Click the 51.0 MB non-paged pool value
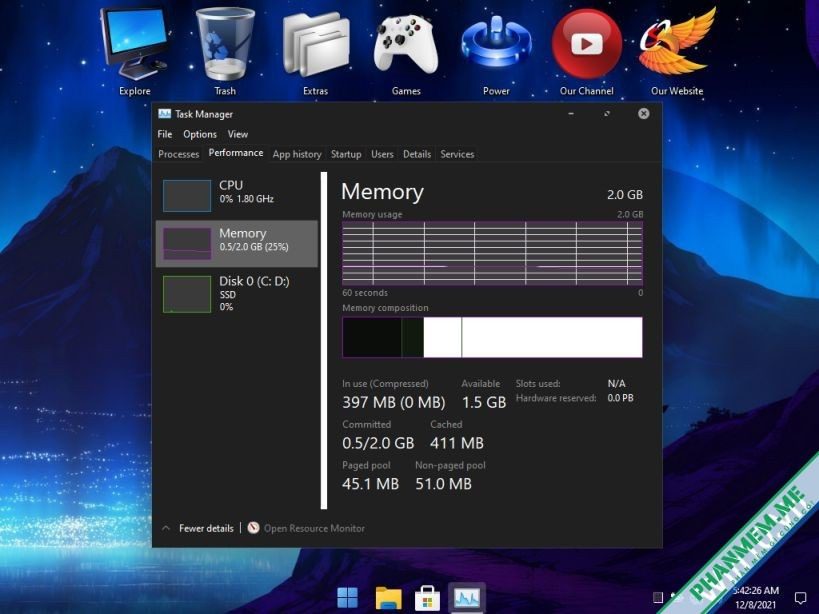The width and height of the screenshot is (819, 614). point(443,484)
